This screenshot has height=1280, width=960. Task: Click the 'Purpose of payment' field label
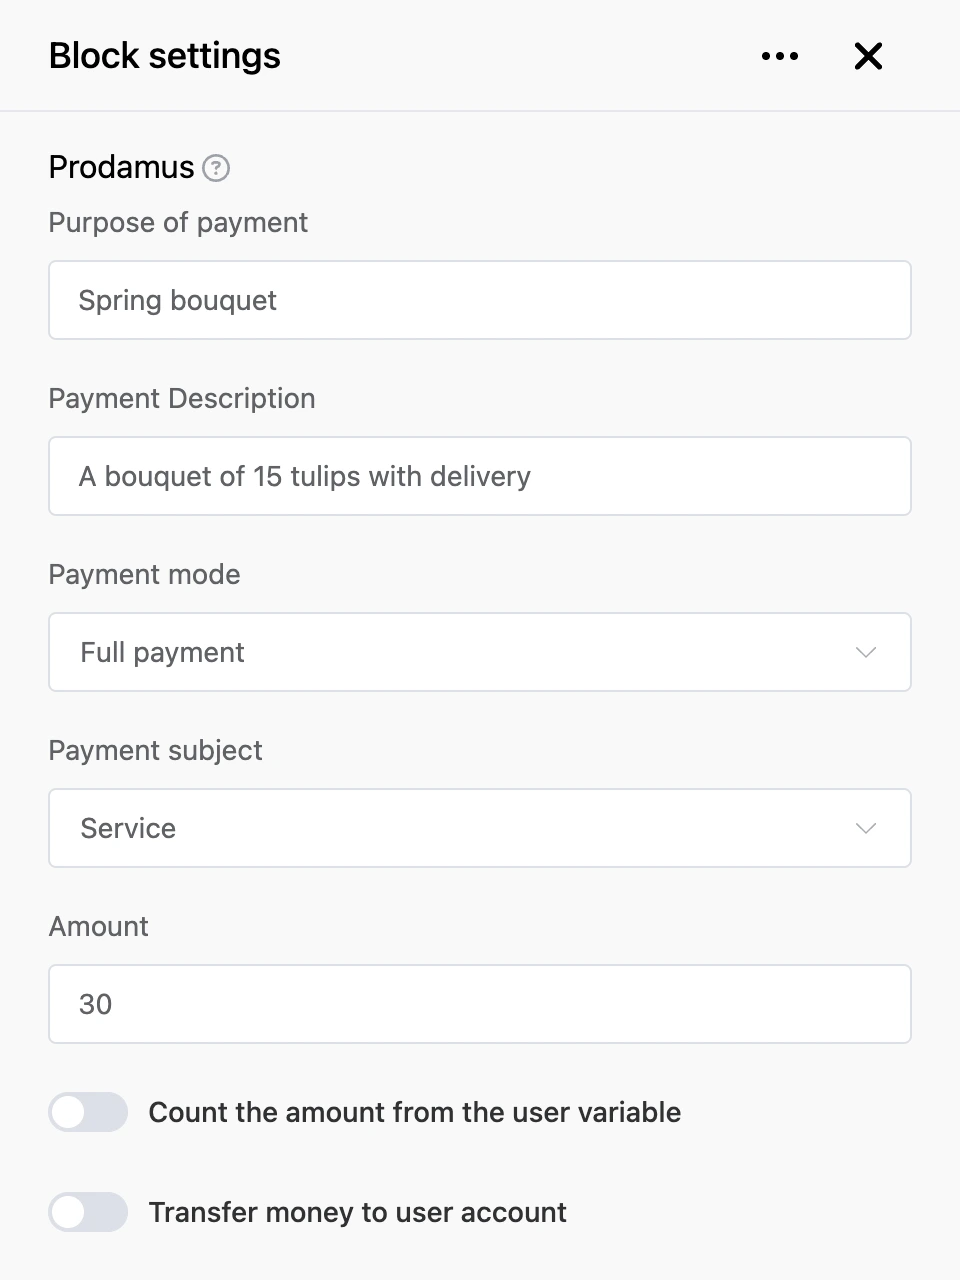coord(178,222)
